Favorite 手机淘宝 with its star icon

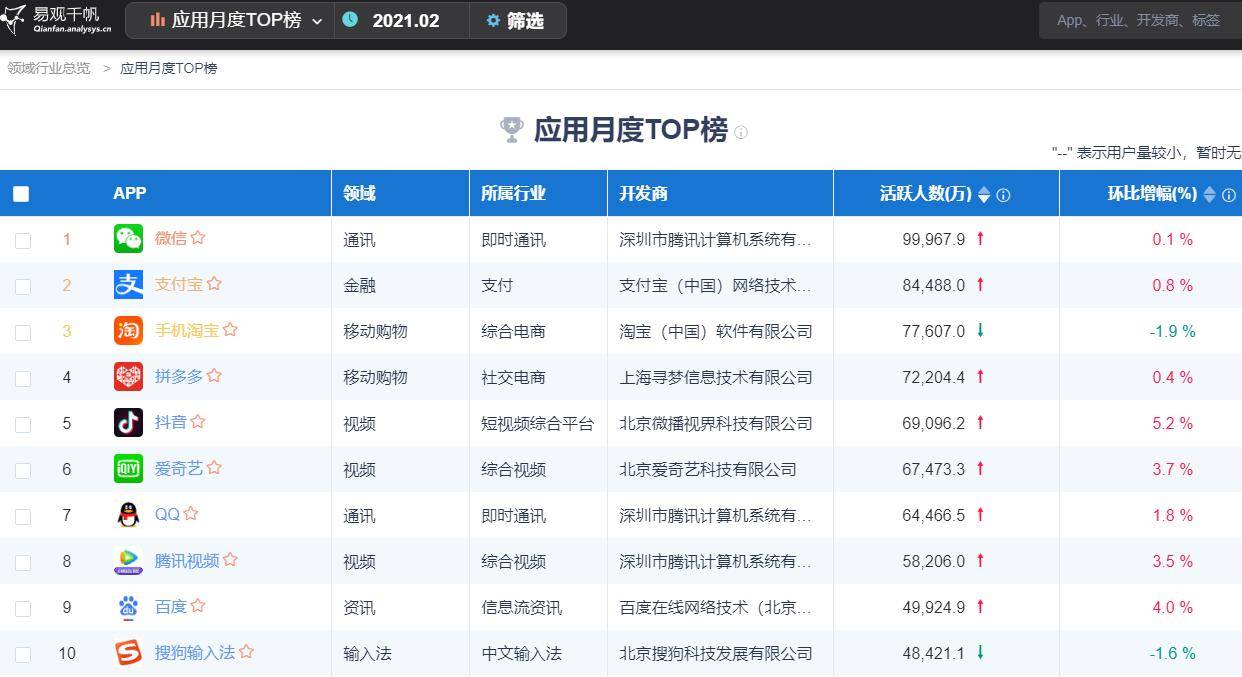coord(230,330)
